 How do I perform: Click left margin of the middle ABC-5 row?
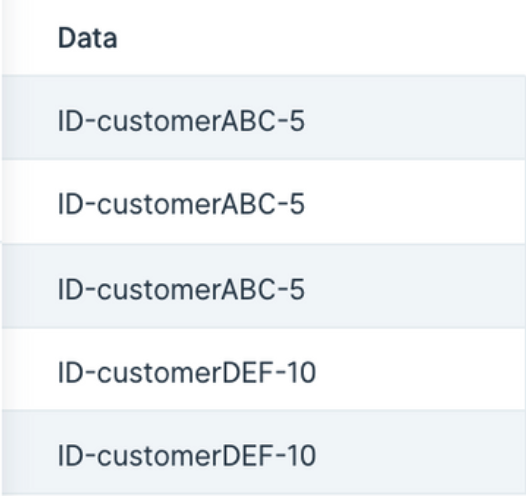30,202
